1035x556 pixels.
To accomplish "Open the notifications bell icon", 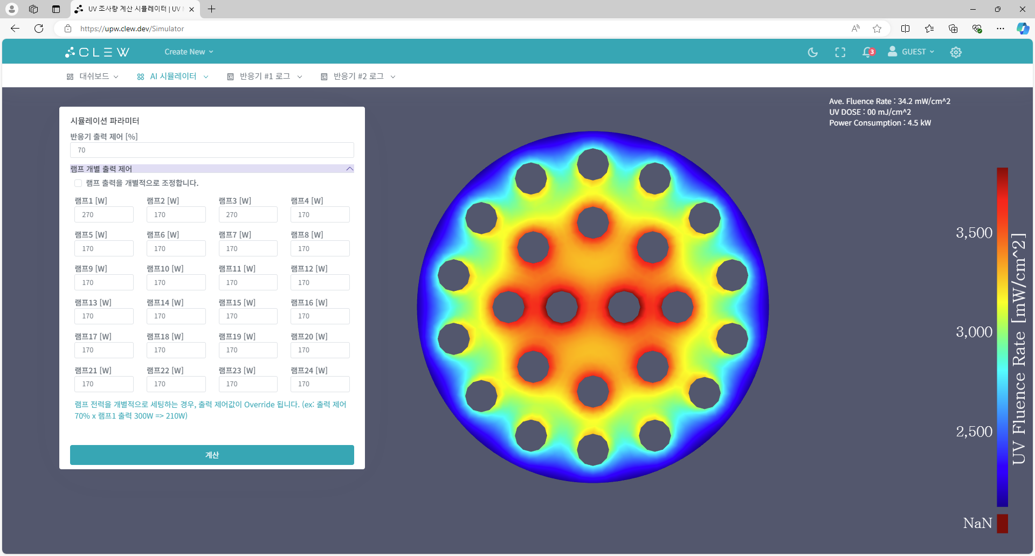I will tap(868, 52).
